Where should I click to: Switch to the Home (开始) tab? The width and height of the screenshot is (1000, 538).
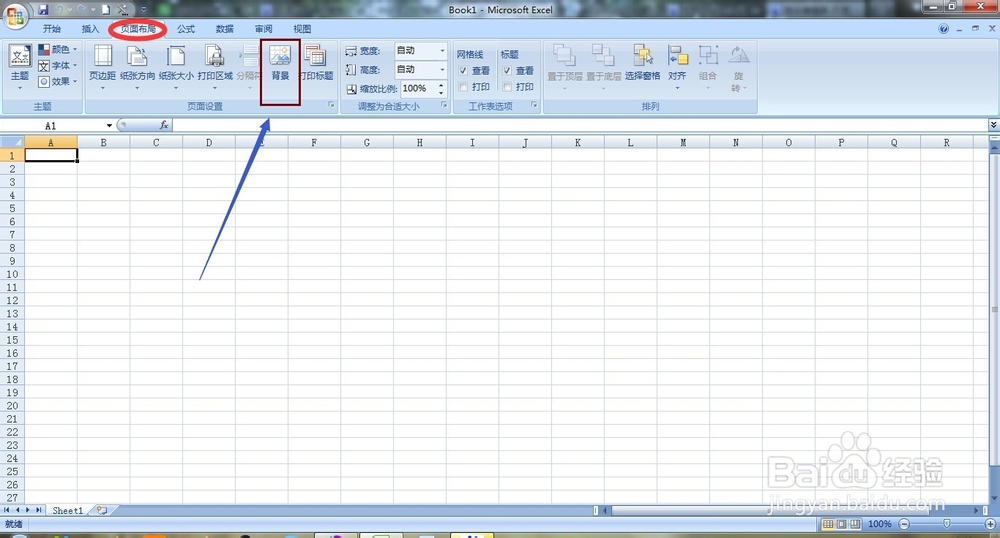click(52, 29)
